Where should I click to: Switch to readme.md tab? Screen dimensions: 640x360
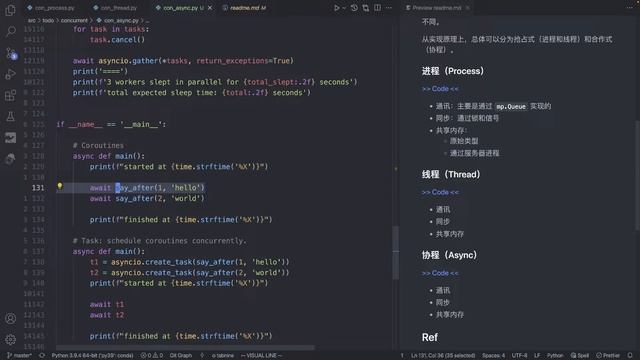(244, 8)
